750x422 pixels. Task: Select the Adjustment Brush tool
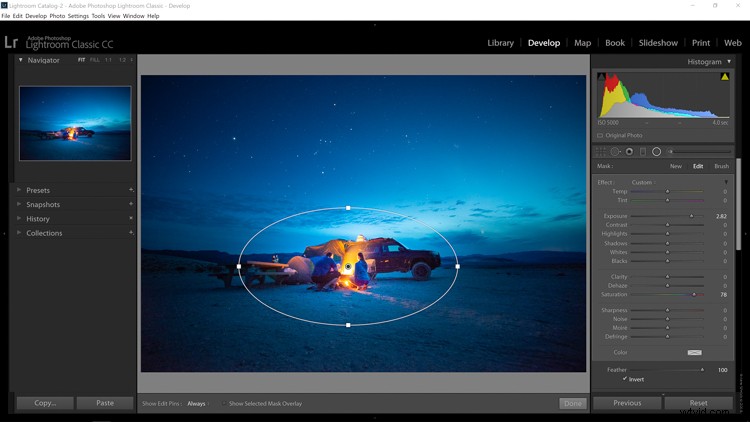[x=700, y=152]
